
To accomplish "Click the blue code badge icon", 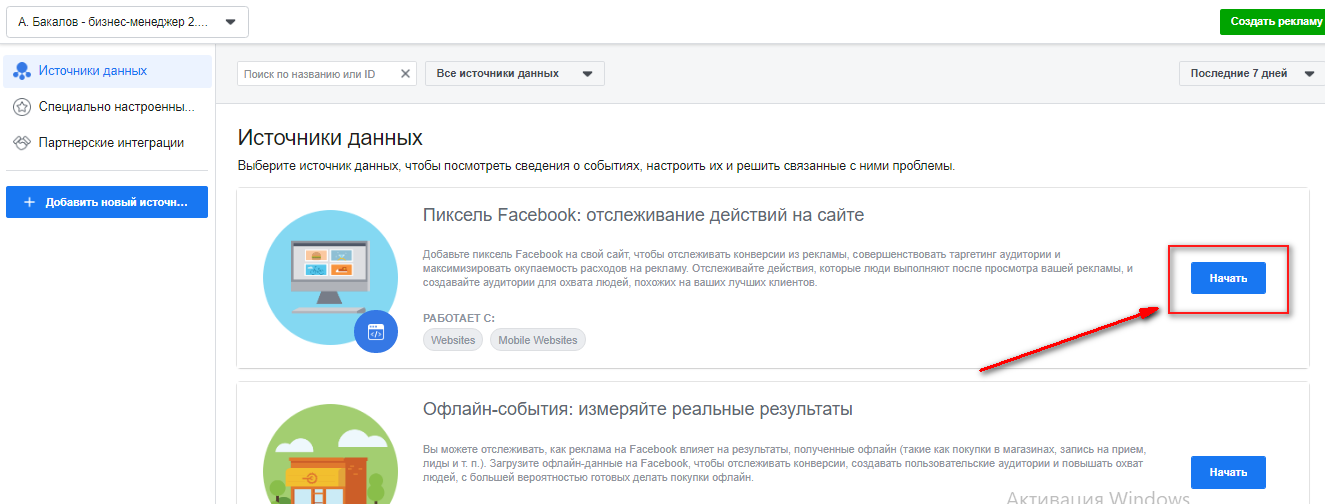I will click(x=375, y=332).
